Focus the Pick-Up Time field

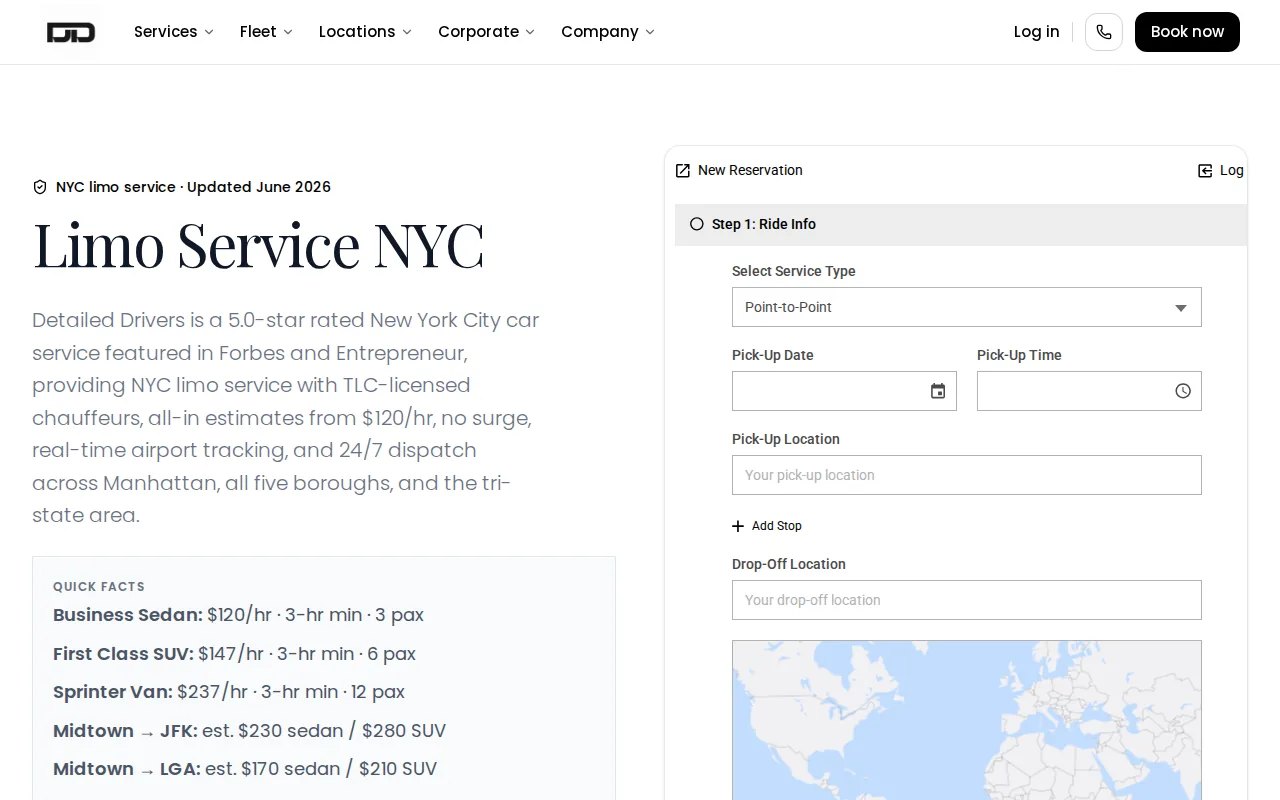1089,391
